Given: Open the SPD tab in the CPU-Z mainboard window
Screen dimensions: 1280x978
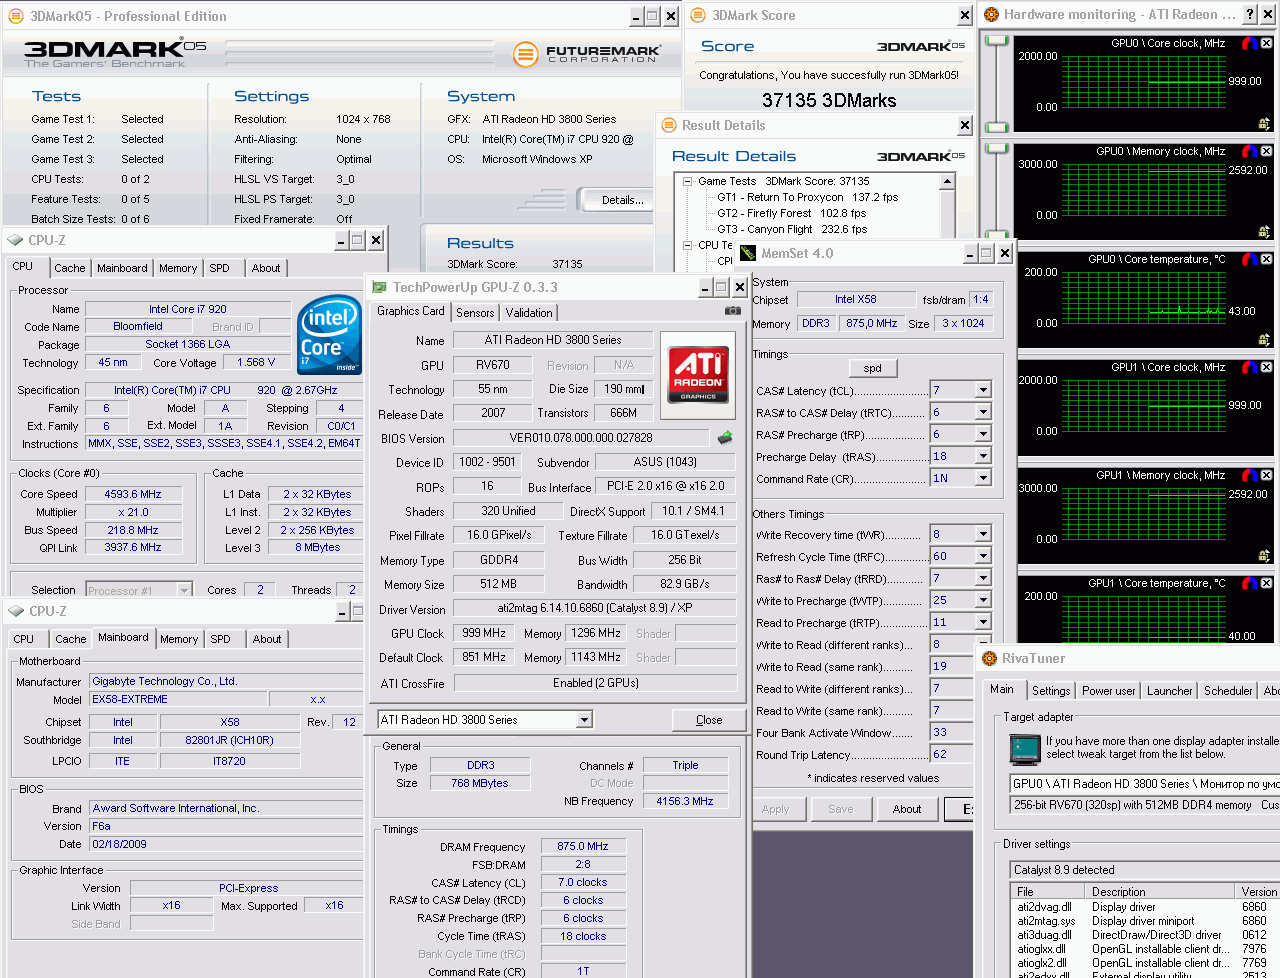Looking at the screenshot, I should 221,639.
